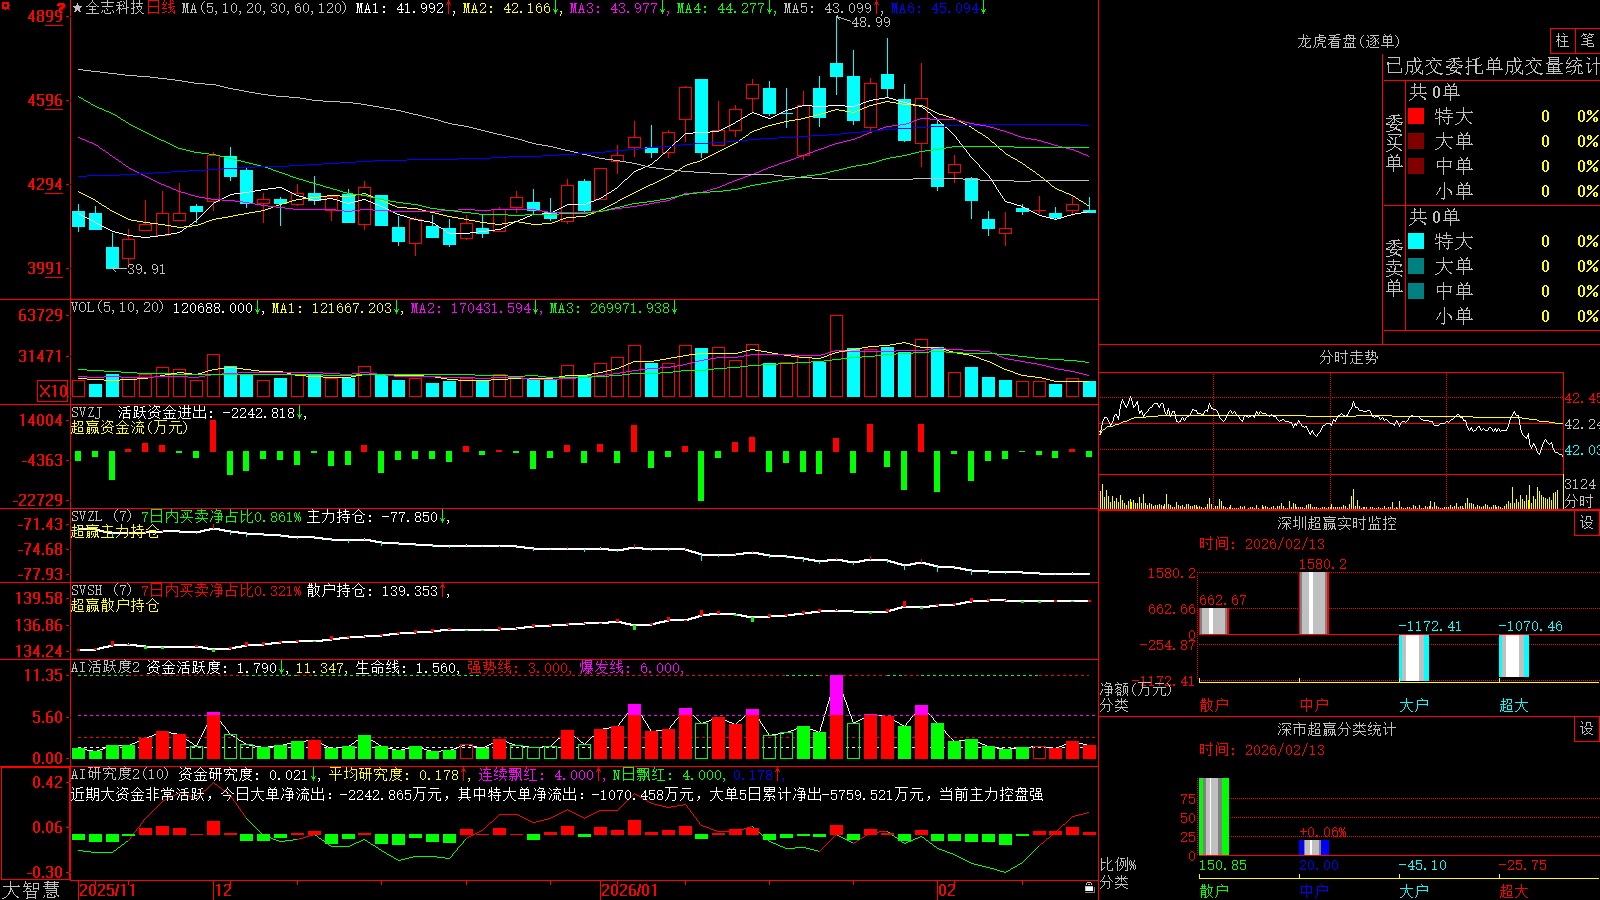Click the 02 month marker on time axis
Screen dimensions: 1600x900
(x=947, y=890)
